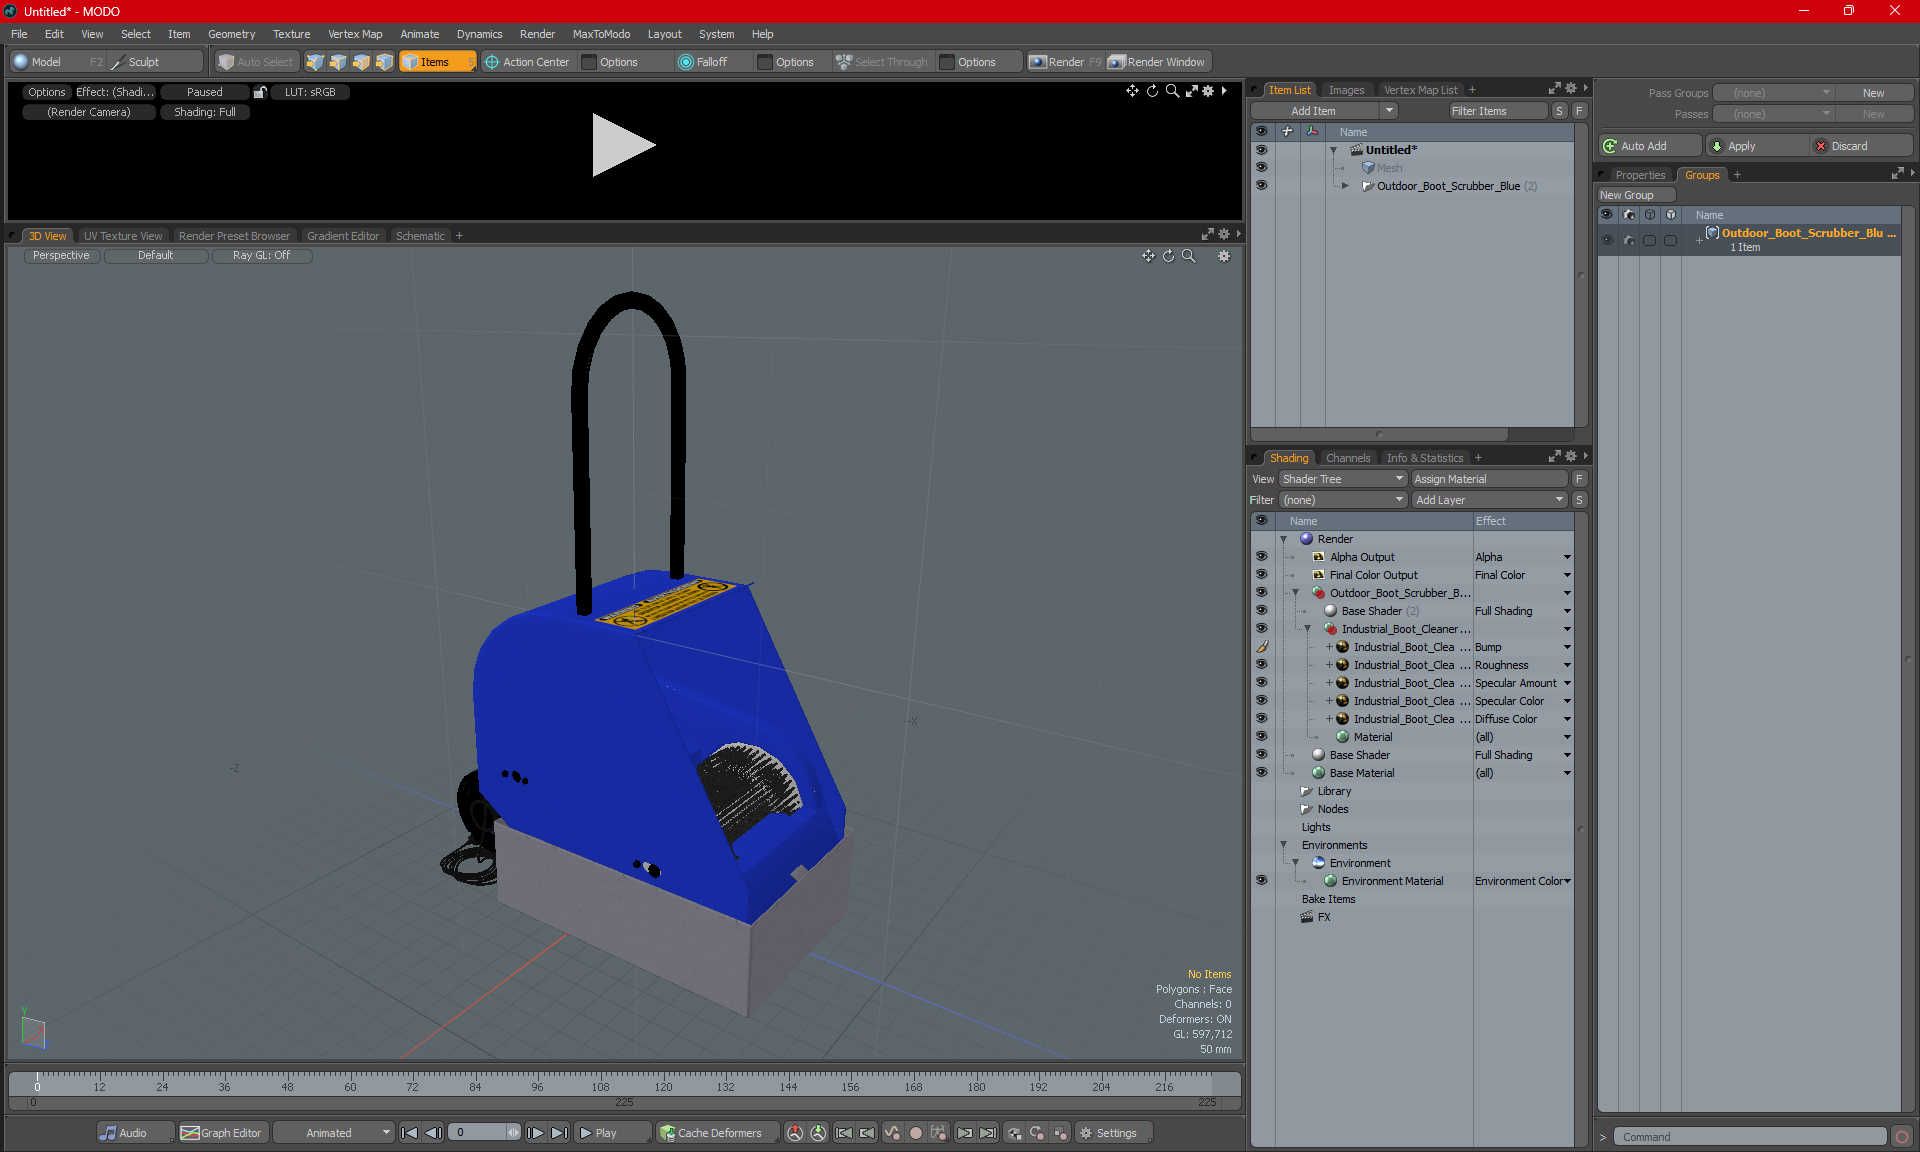The image size is (1920, 1152).
Task: Click the 3D viewport pan move icon
Action: (1148, 256)
